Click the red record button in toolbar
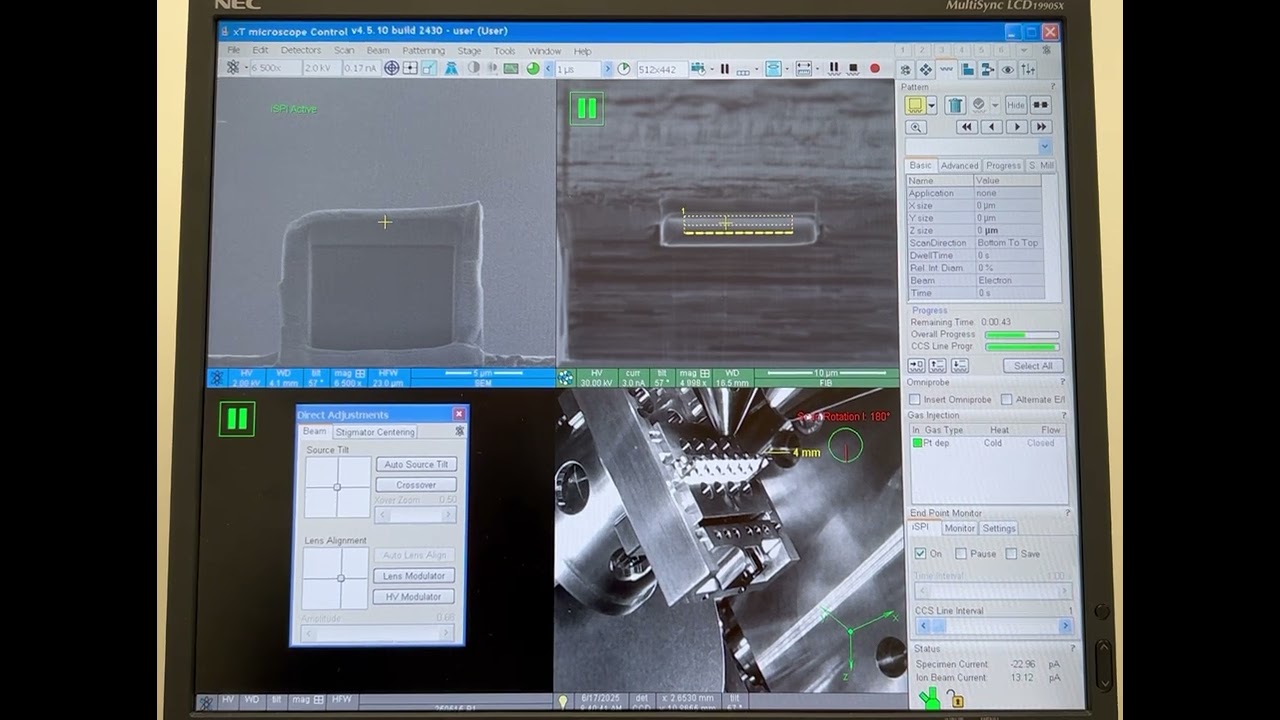The width and height of the screenshot is (1280, 720). 875,68
